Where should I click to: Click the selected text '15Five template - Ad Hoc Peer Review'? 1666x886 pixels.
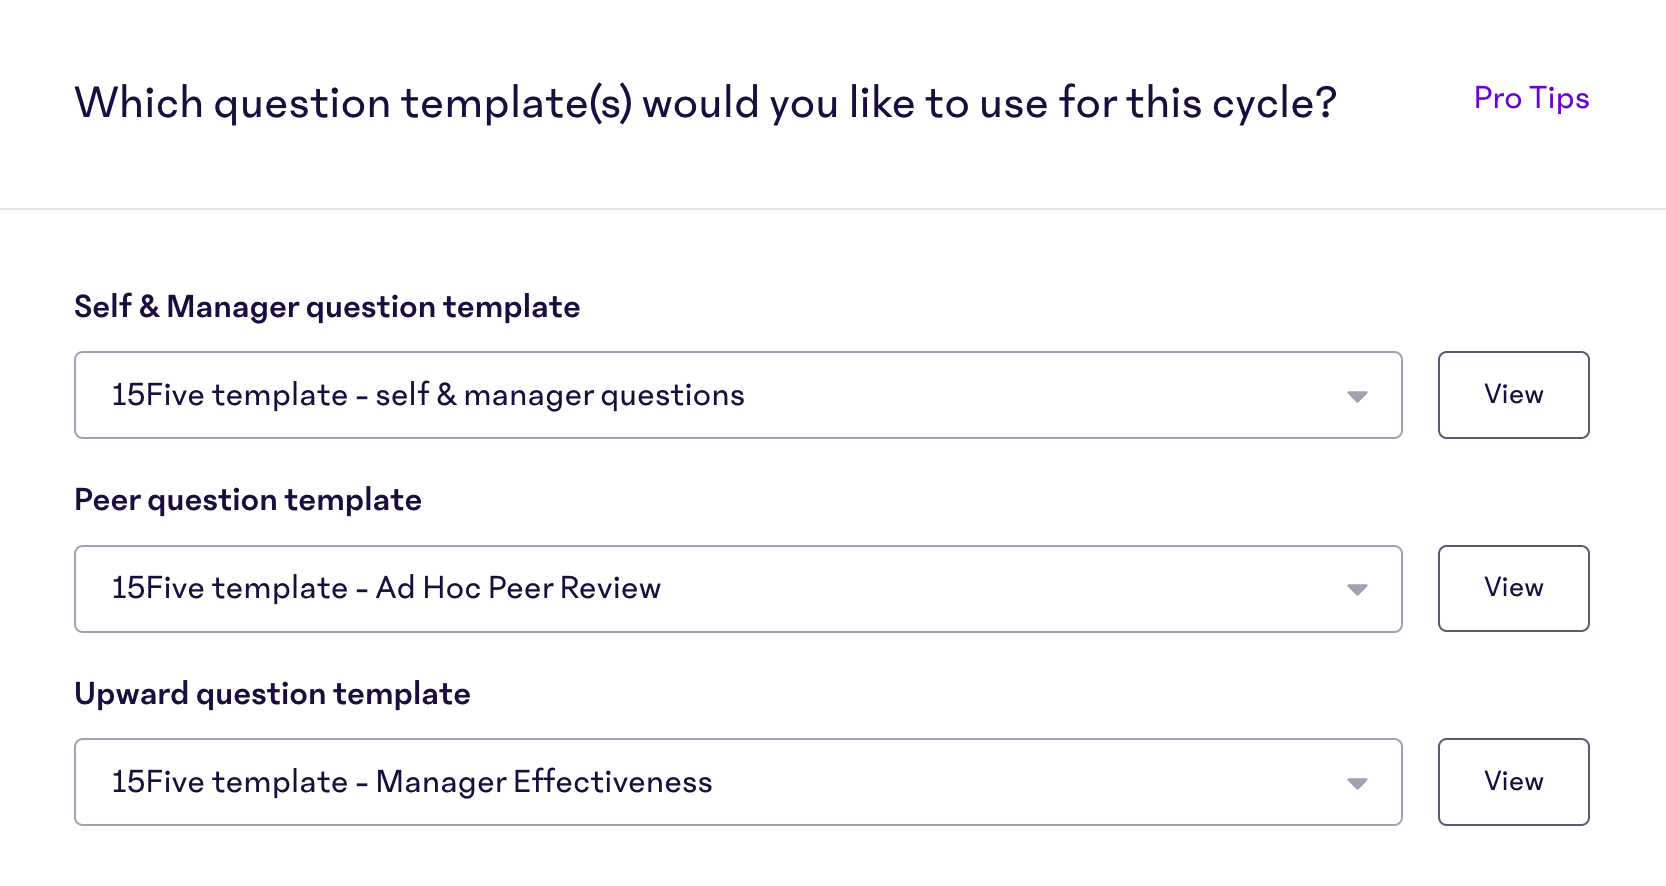click(386, 588)
